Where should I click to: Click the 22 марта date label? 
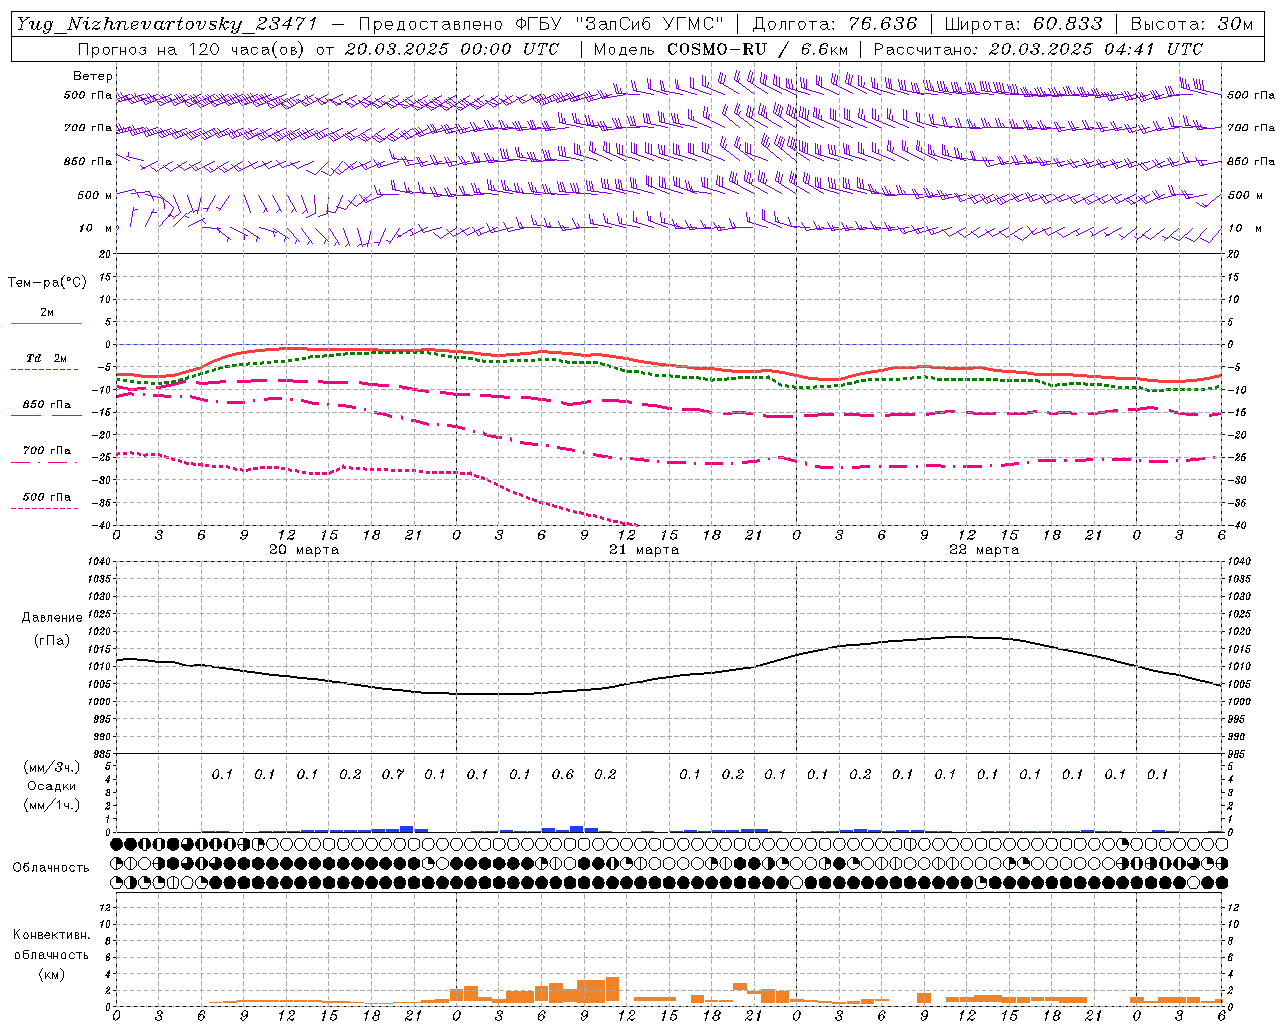point(984,550)
